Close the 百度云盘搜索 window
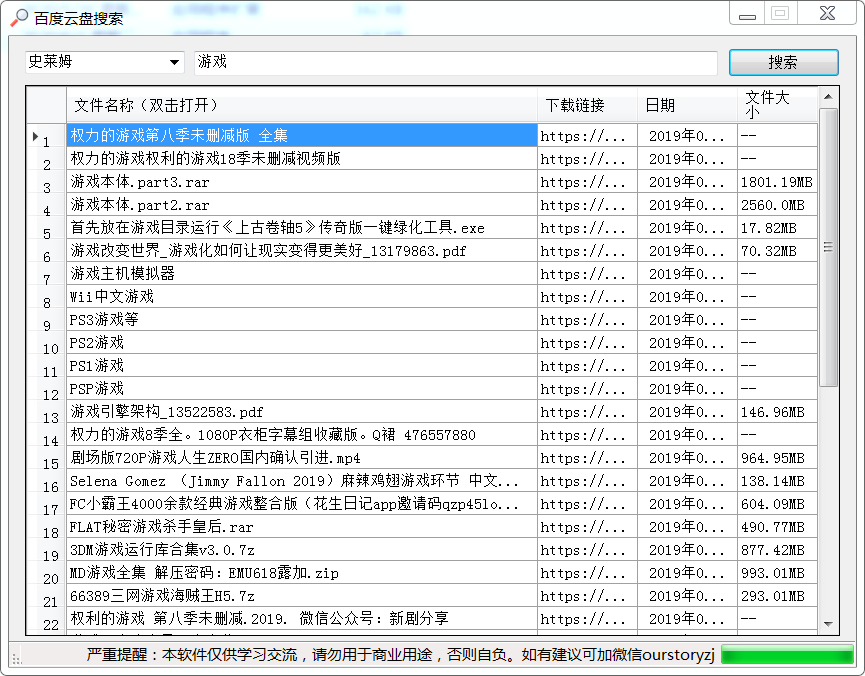This screenshot has width=865, height=676. 827,13
